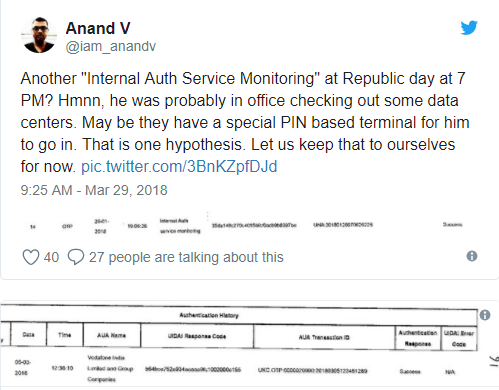The width and height of the screenshot is (499, 390).
Task: Click the 9:25 AM - Mar 29, 2018 timestamp
Action: (x=94, y=190)
